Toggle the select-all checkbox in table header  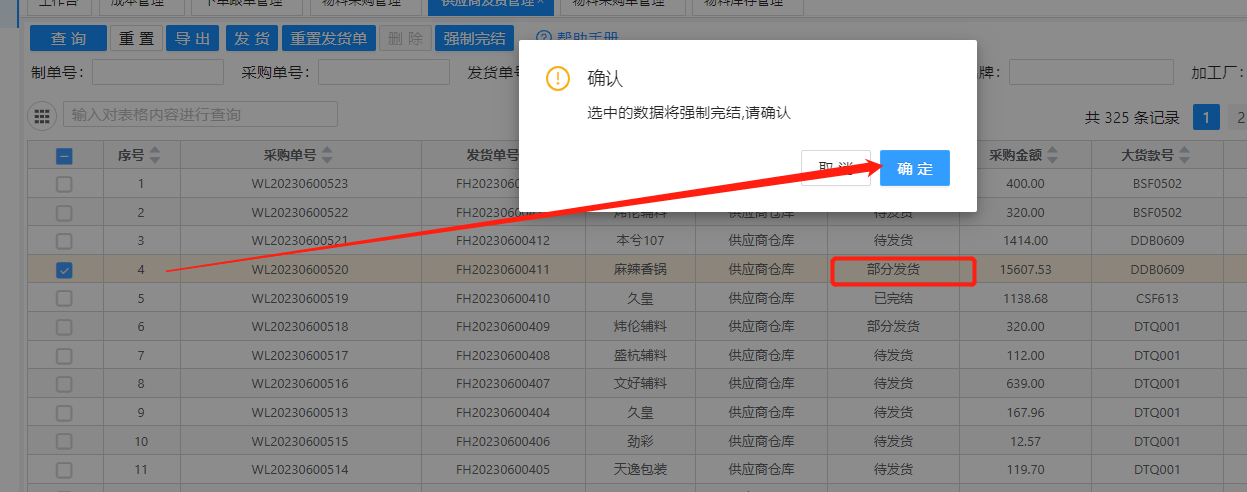(x=63, y=155)
